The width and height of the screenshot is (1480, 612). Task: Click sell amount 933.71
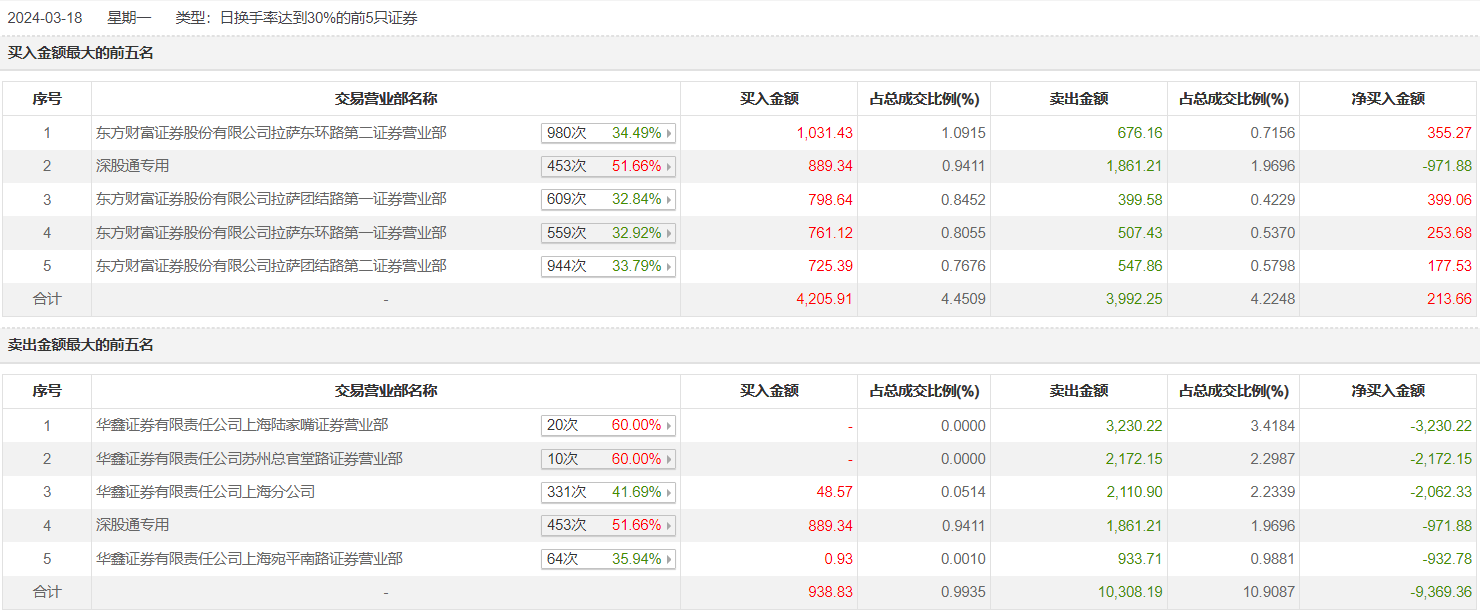(x=1140, y=559)
